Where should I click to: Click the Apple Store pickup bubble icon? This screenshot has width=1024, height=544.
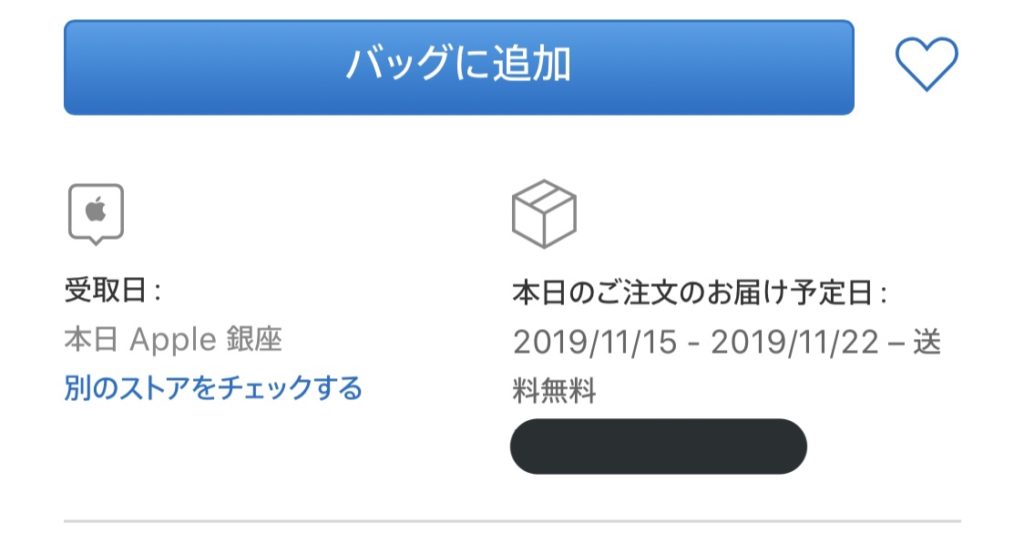[x=96, y=213]
